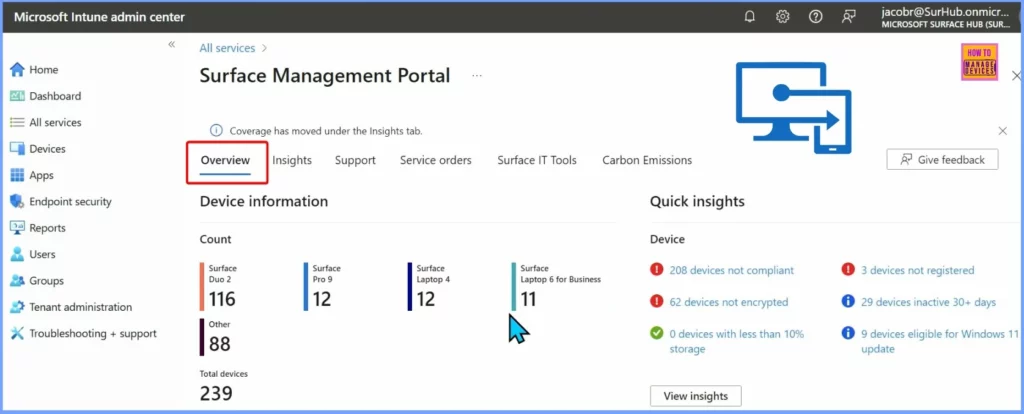Click the Groups people icon
Image resolution: width=1024 pixels, height=414 pixels.
17,281
